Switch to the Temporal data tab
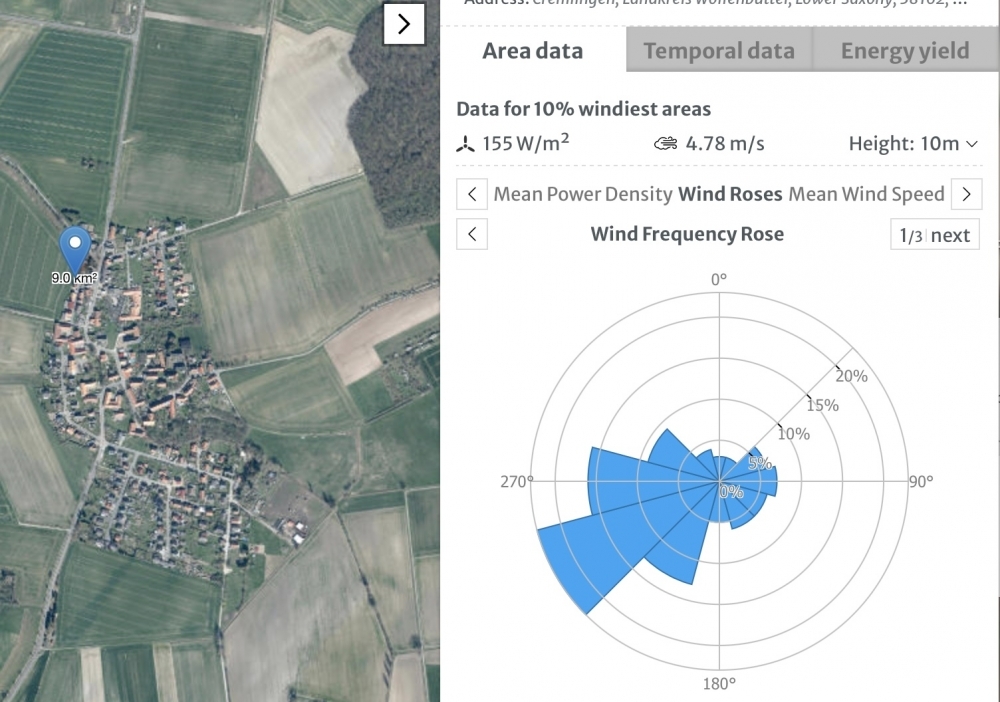Image resolution: width=1000 pixels, height=702 pixels. pyautogui.click(x=719, y=51)
